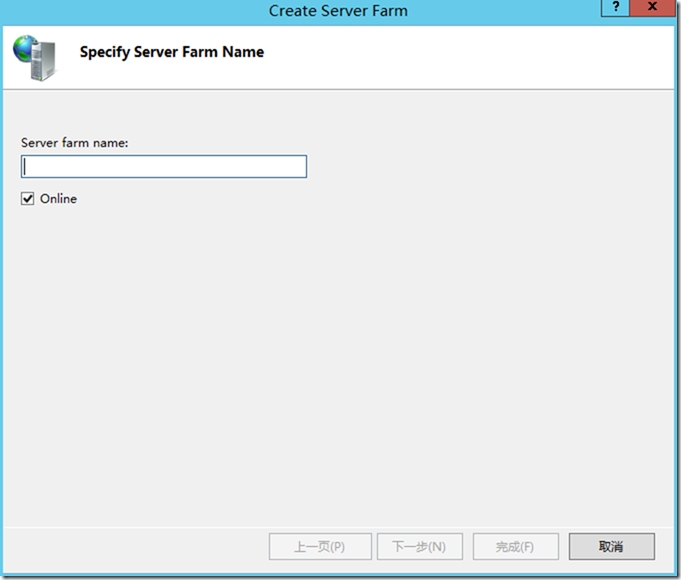This screenshot has width=681, height=580.
Task: Click the server farm globe icon
Action: [x=35, y=58]
